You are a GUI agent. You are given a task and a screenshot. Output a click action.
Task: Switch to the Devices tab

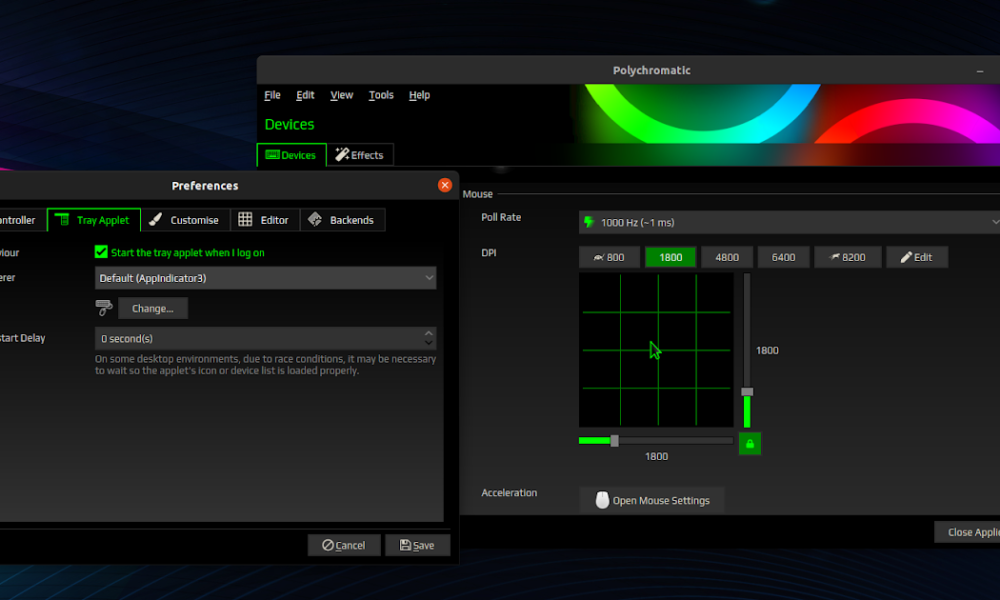click(291, 155)
